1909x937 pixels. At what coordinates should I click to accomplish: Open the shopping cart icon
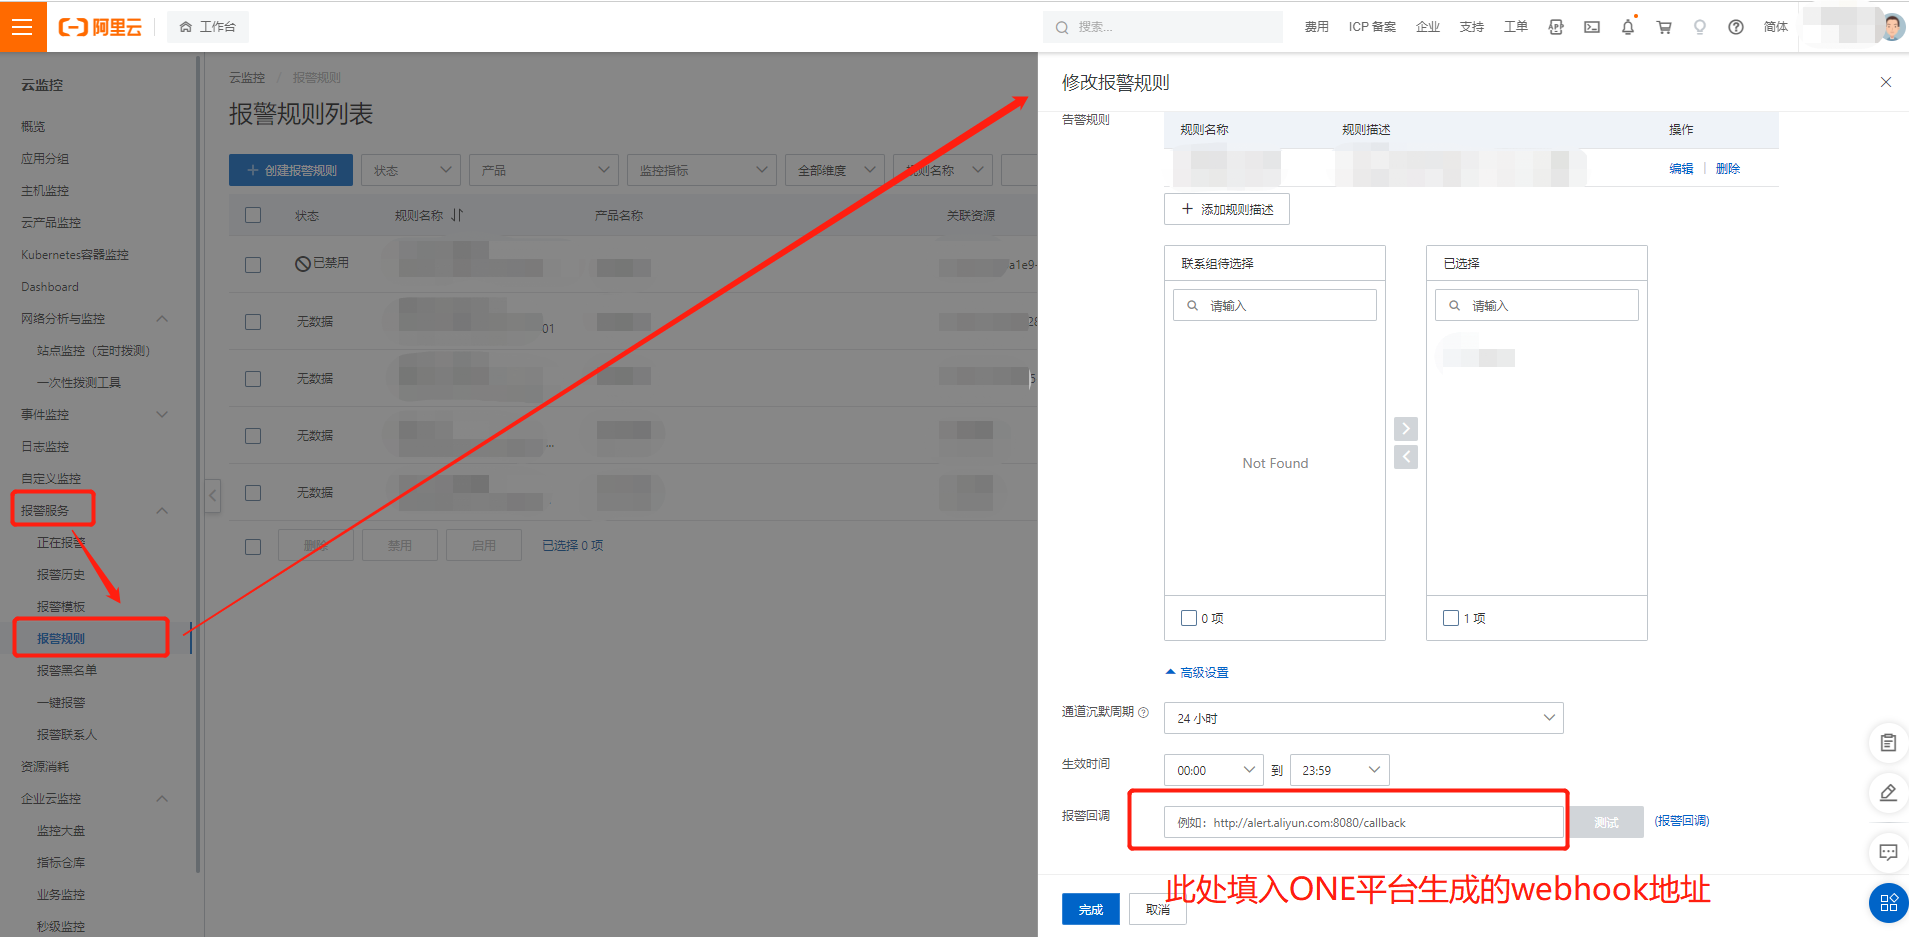pos(1664,27)
